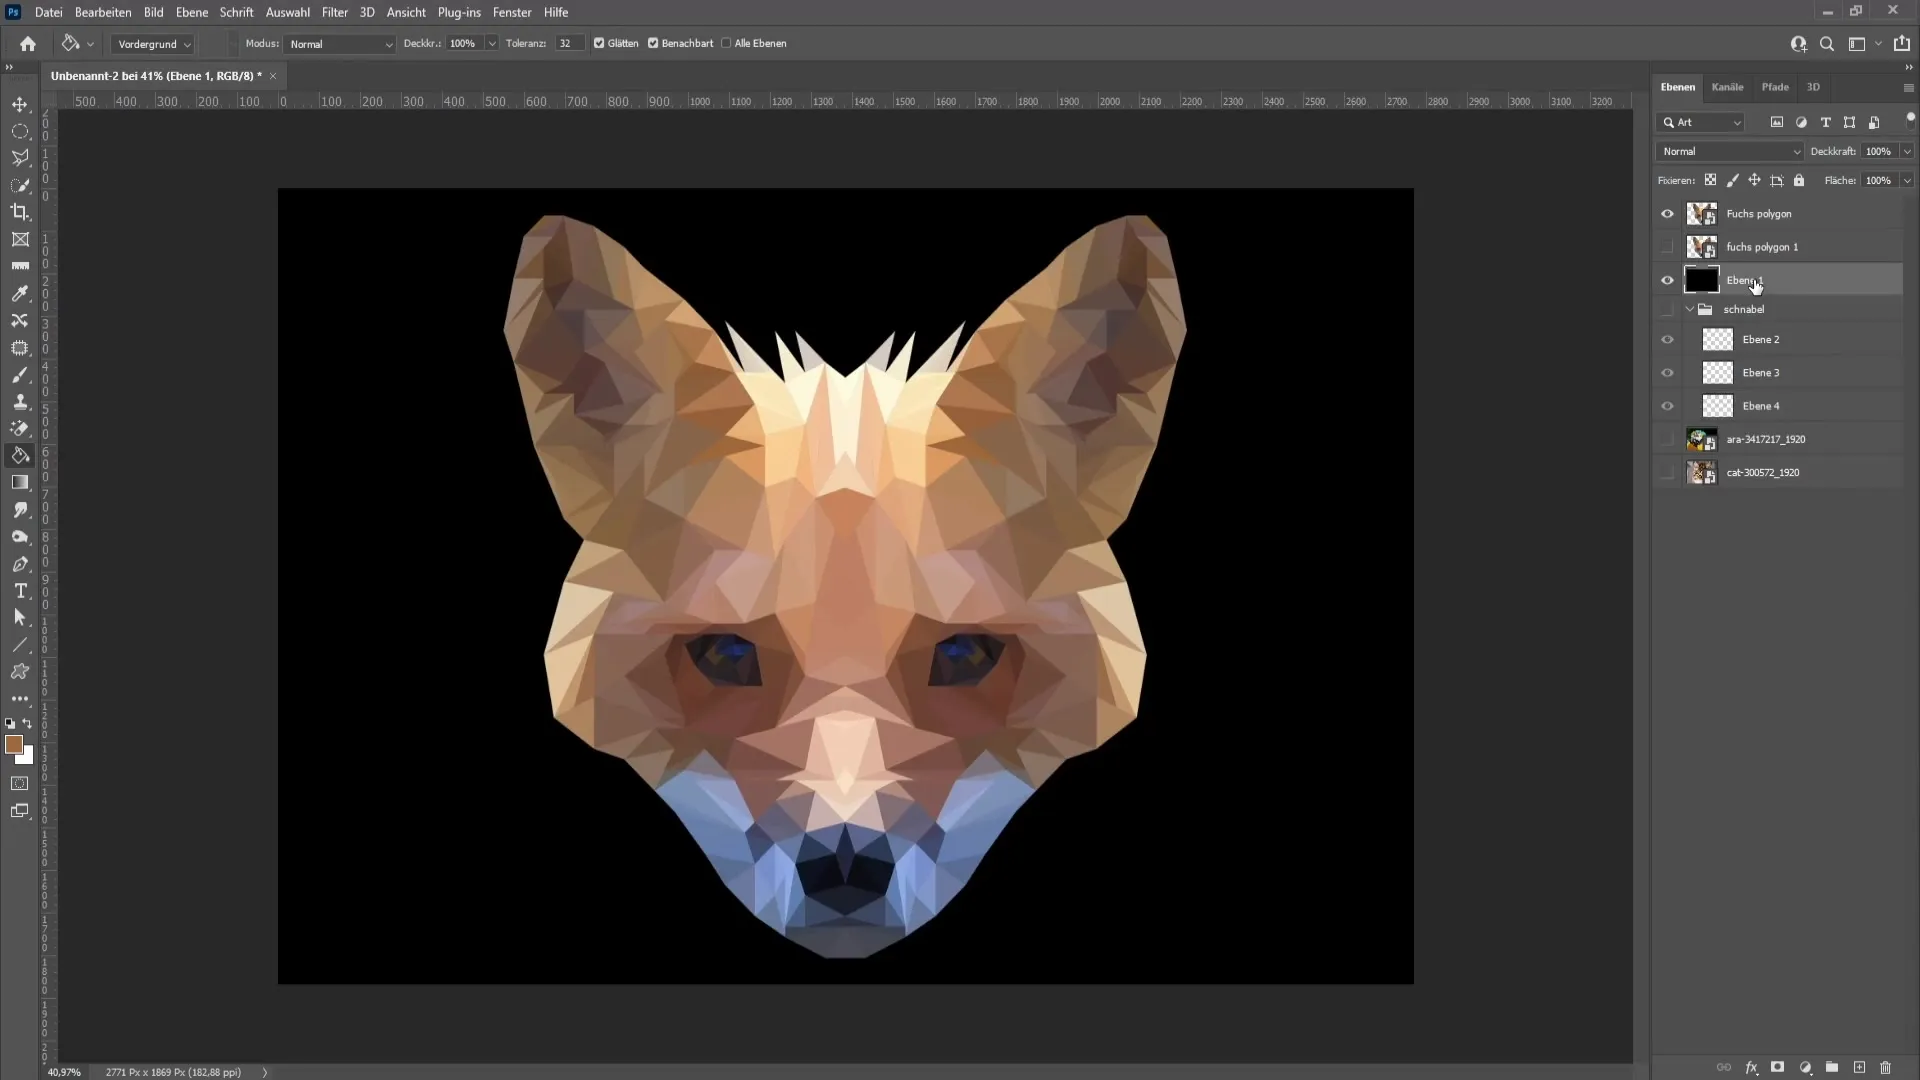
Task: Click the foreground color swatch
Action: [x=13, y=746]
